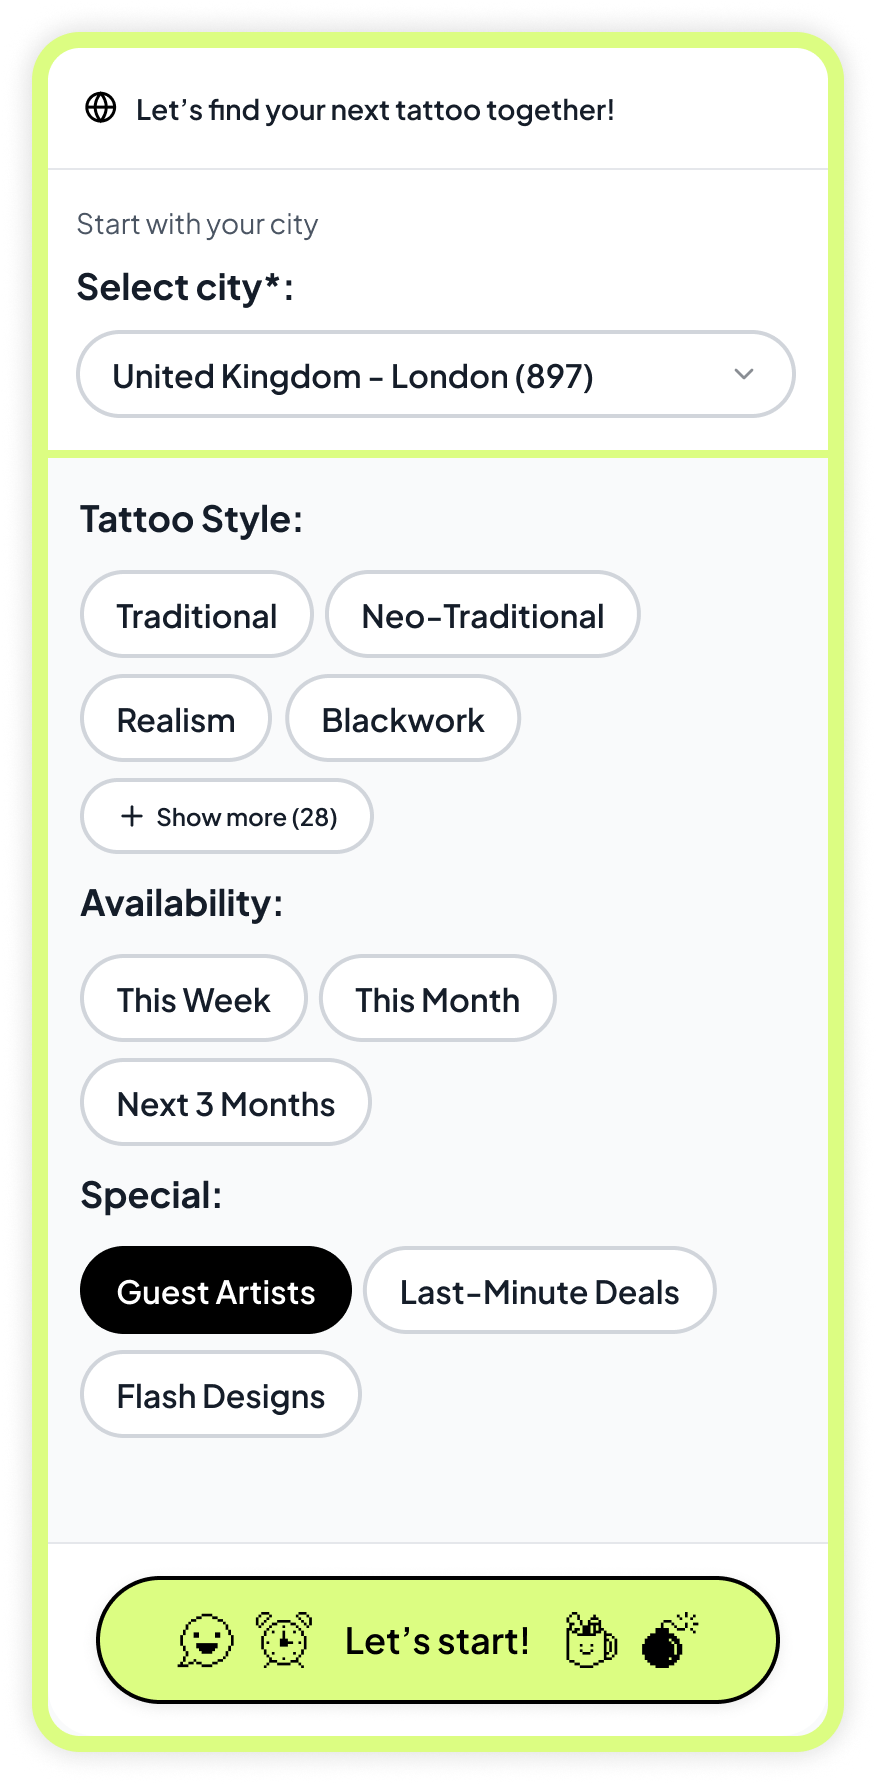Toggle Flash Designs special filter
Viewport: 876px width, 1784px height.
click(x=221, y=1395)
